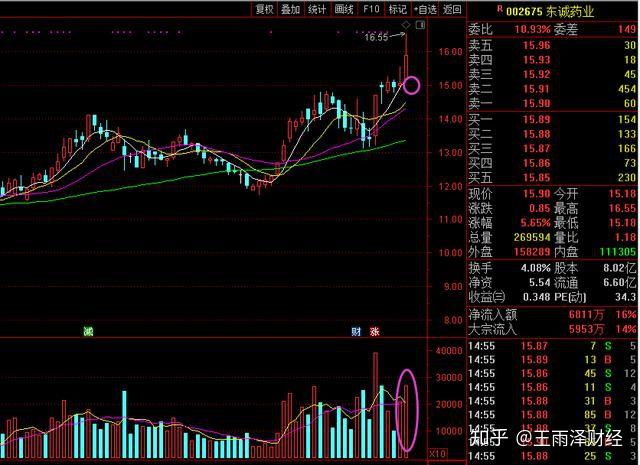Image resolution: width=640 pixels, height=465 pixels.
Task: Toggle the side panel icon beside diamond
Action: click(420, 25)
